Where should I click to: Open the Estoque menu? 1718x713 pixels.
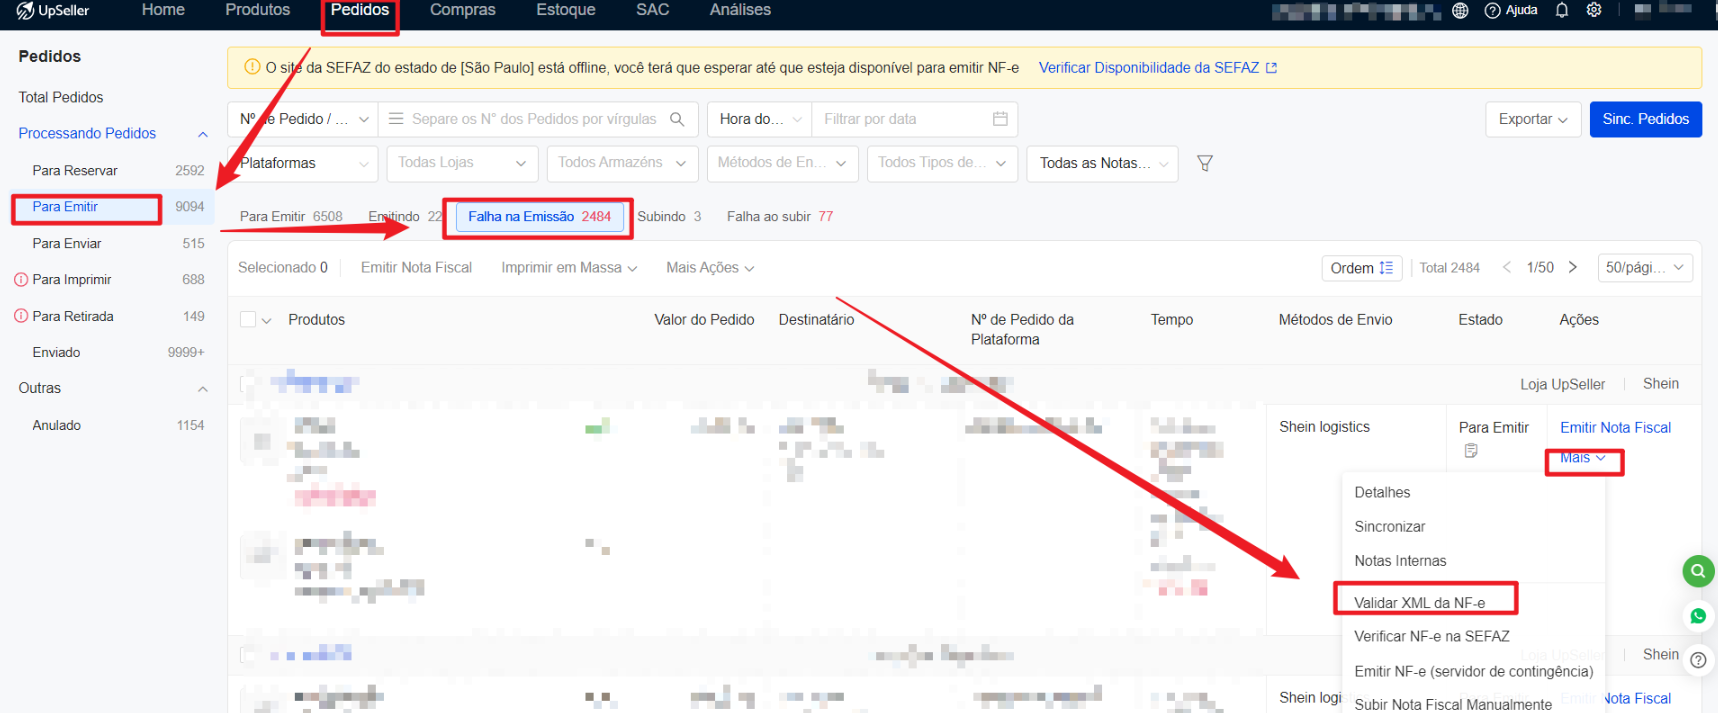point(566,10)
